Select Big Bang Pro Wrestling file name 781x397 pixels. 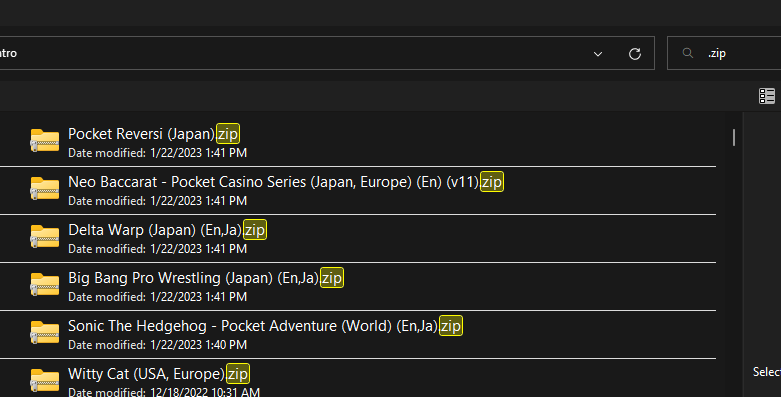[x=205, y=277]
